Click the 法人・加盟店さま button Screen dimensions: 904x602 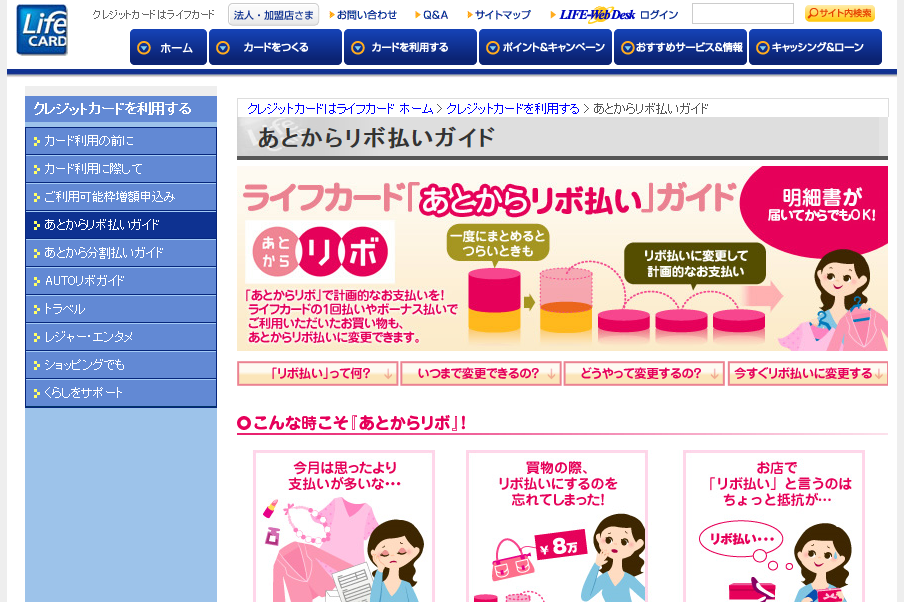click(x=274, y=15)
